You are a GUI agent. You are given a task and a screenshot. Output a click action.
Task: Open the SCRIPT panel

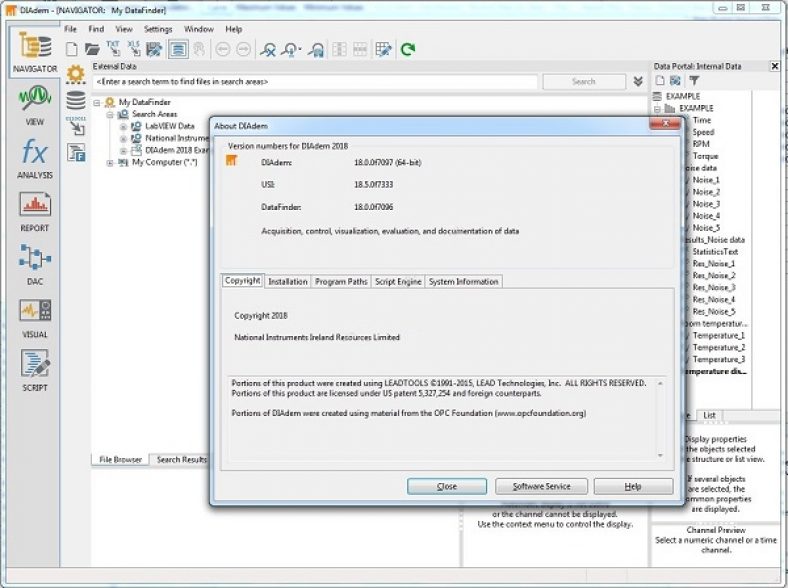tap(34, 372)
